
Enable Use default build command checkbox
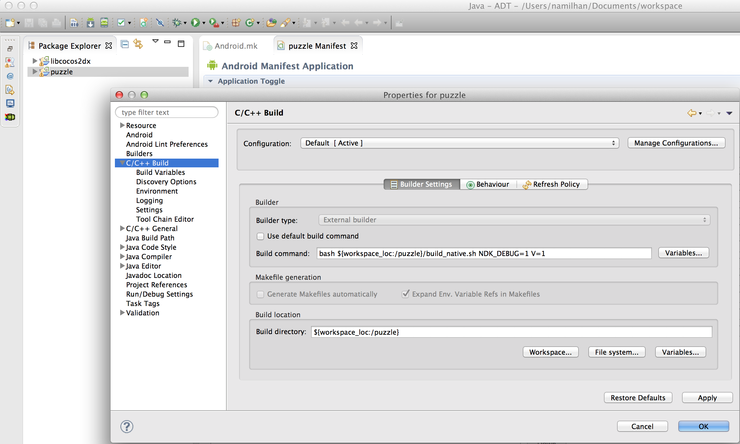click(260, 236)
